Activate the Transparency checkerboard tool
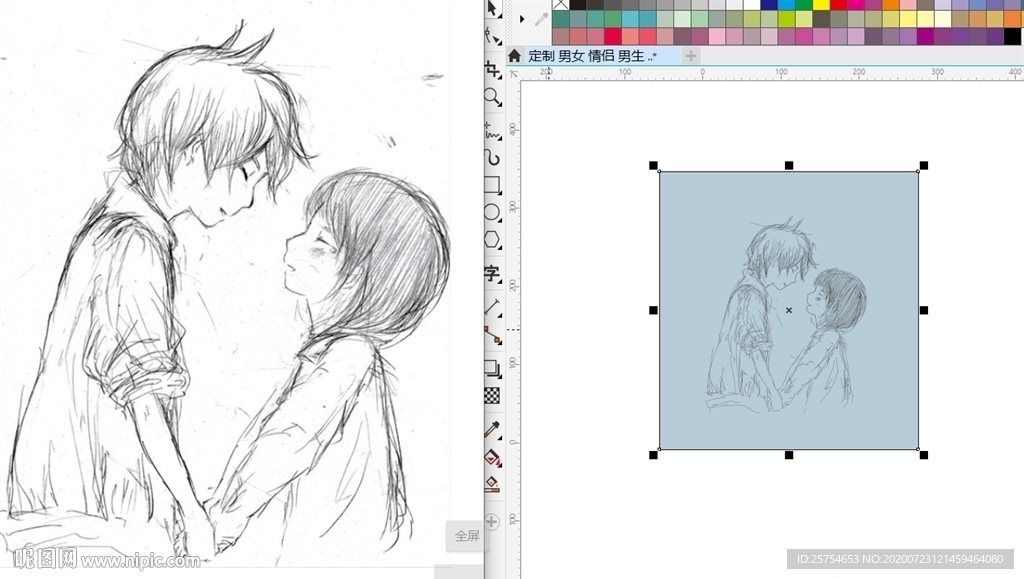Screen dimensions: 1024x579 pyautogui.click(x=492, y=395)
